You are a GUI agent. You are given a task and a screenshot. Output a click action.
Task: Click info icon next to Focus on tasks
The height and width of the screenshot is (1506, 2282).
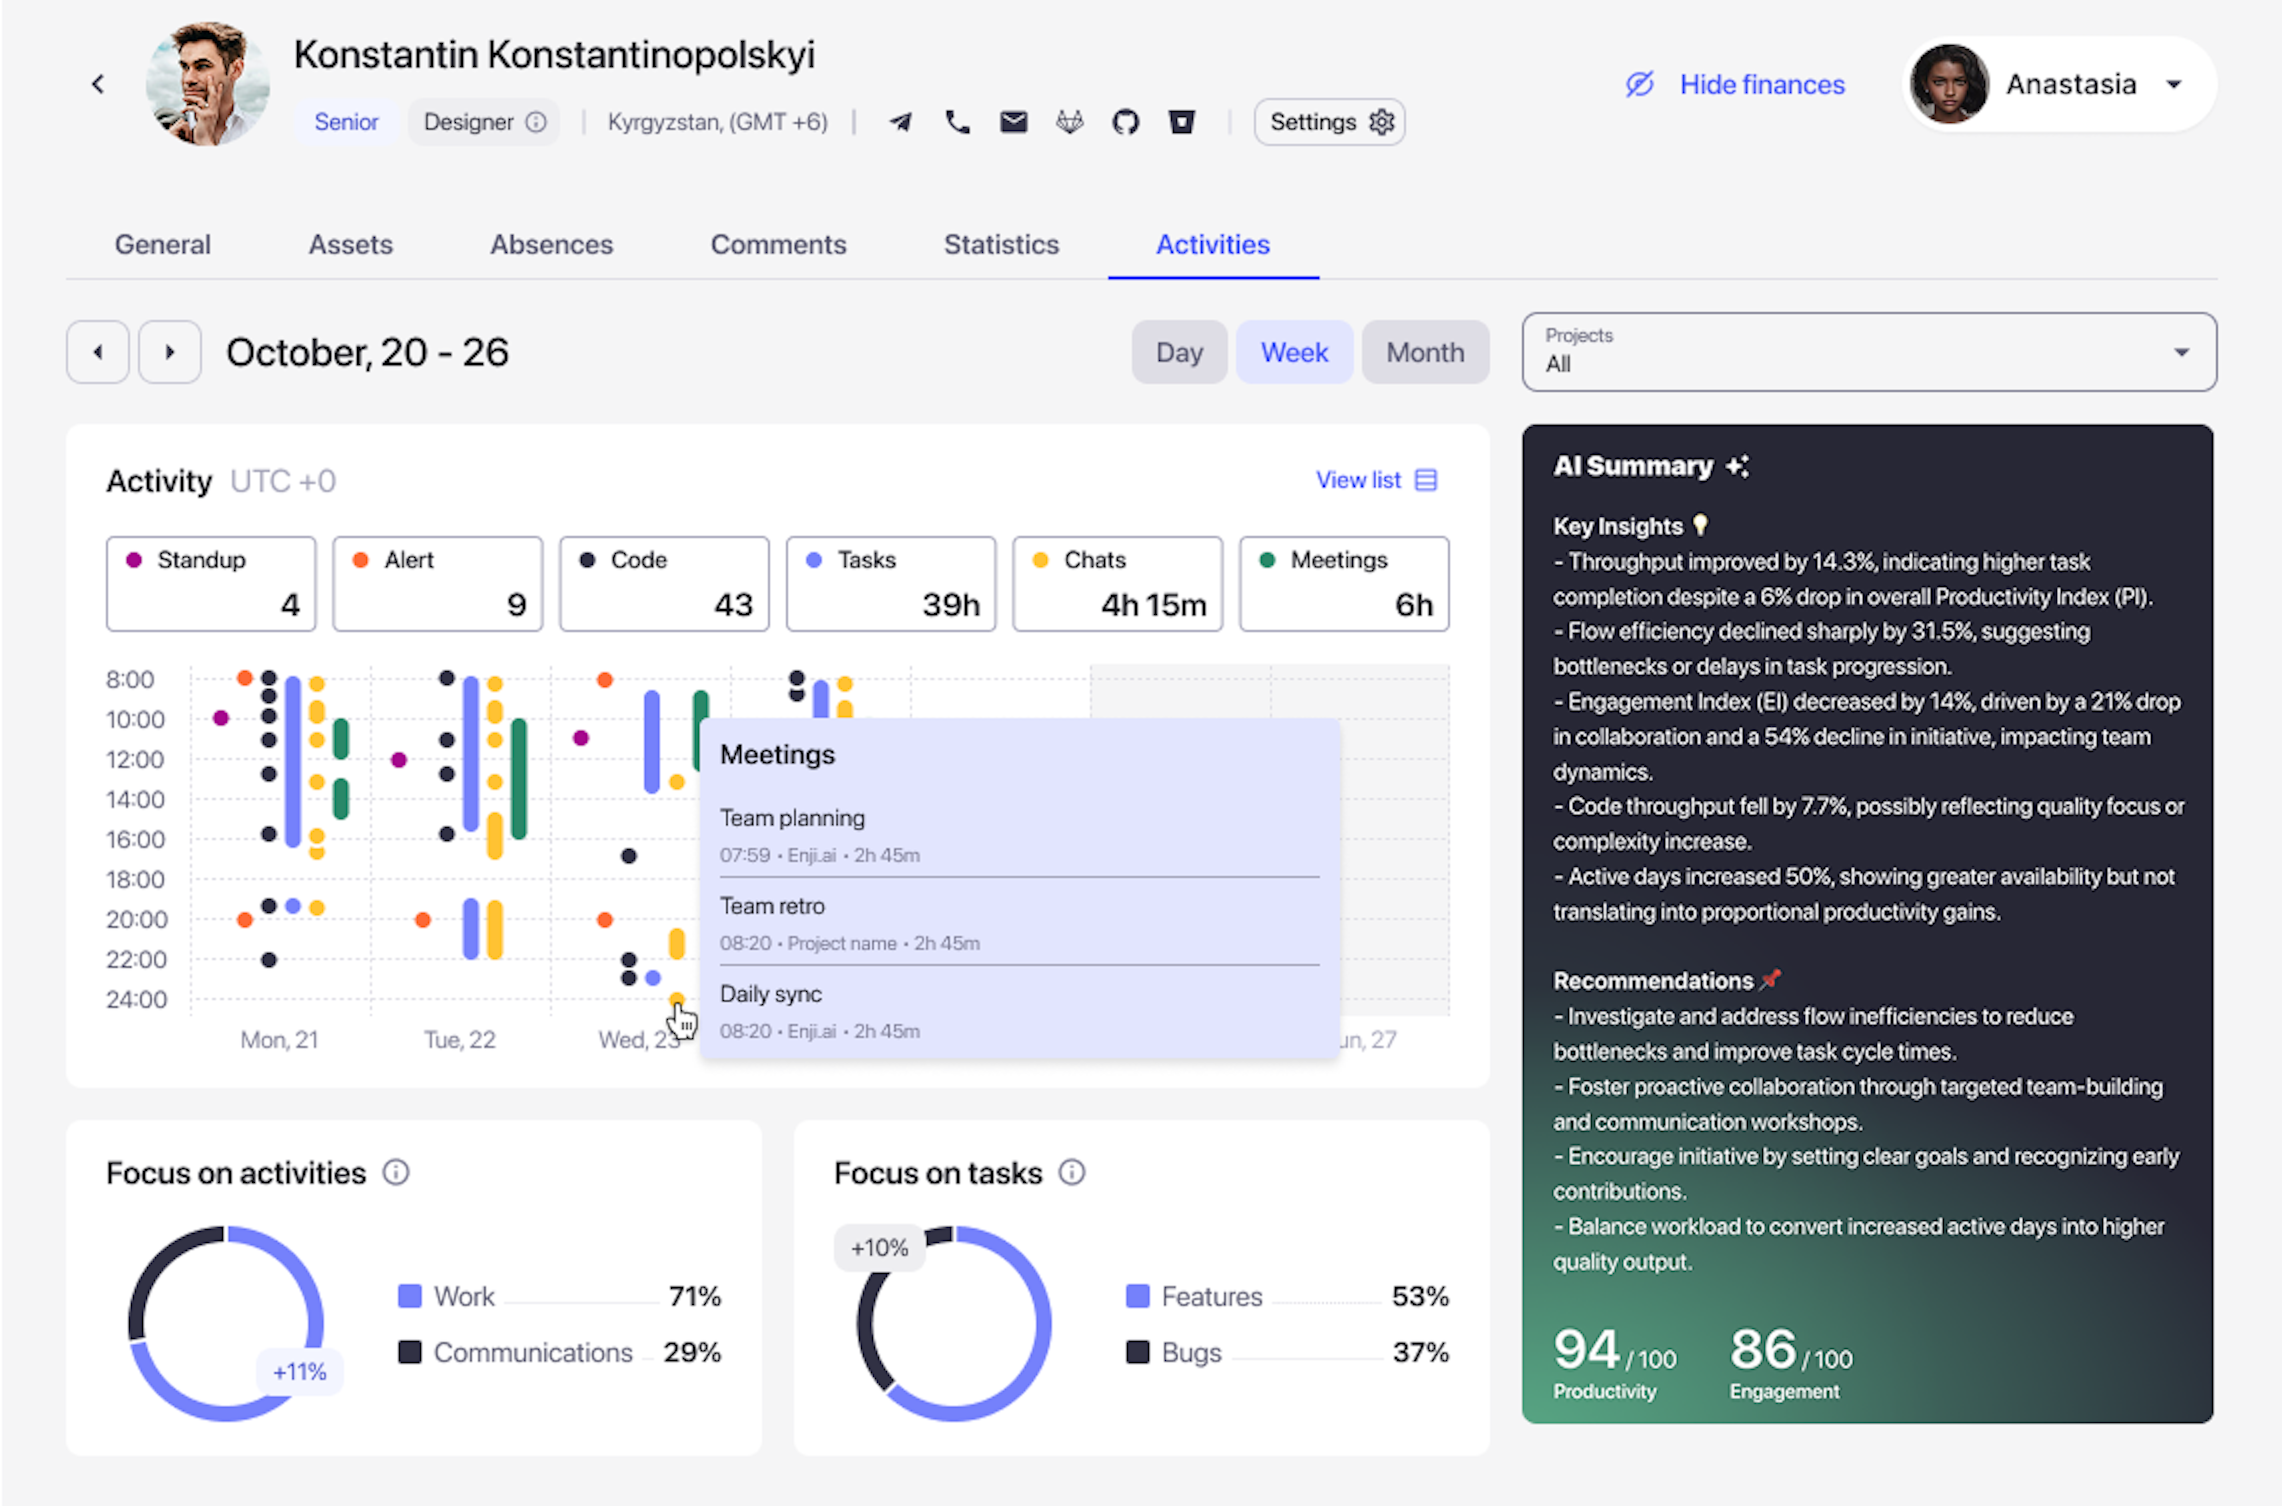pyautogui.click(x=1071, y=1172)
